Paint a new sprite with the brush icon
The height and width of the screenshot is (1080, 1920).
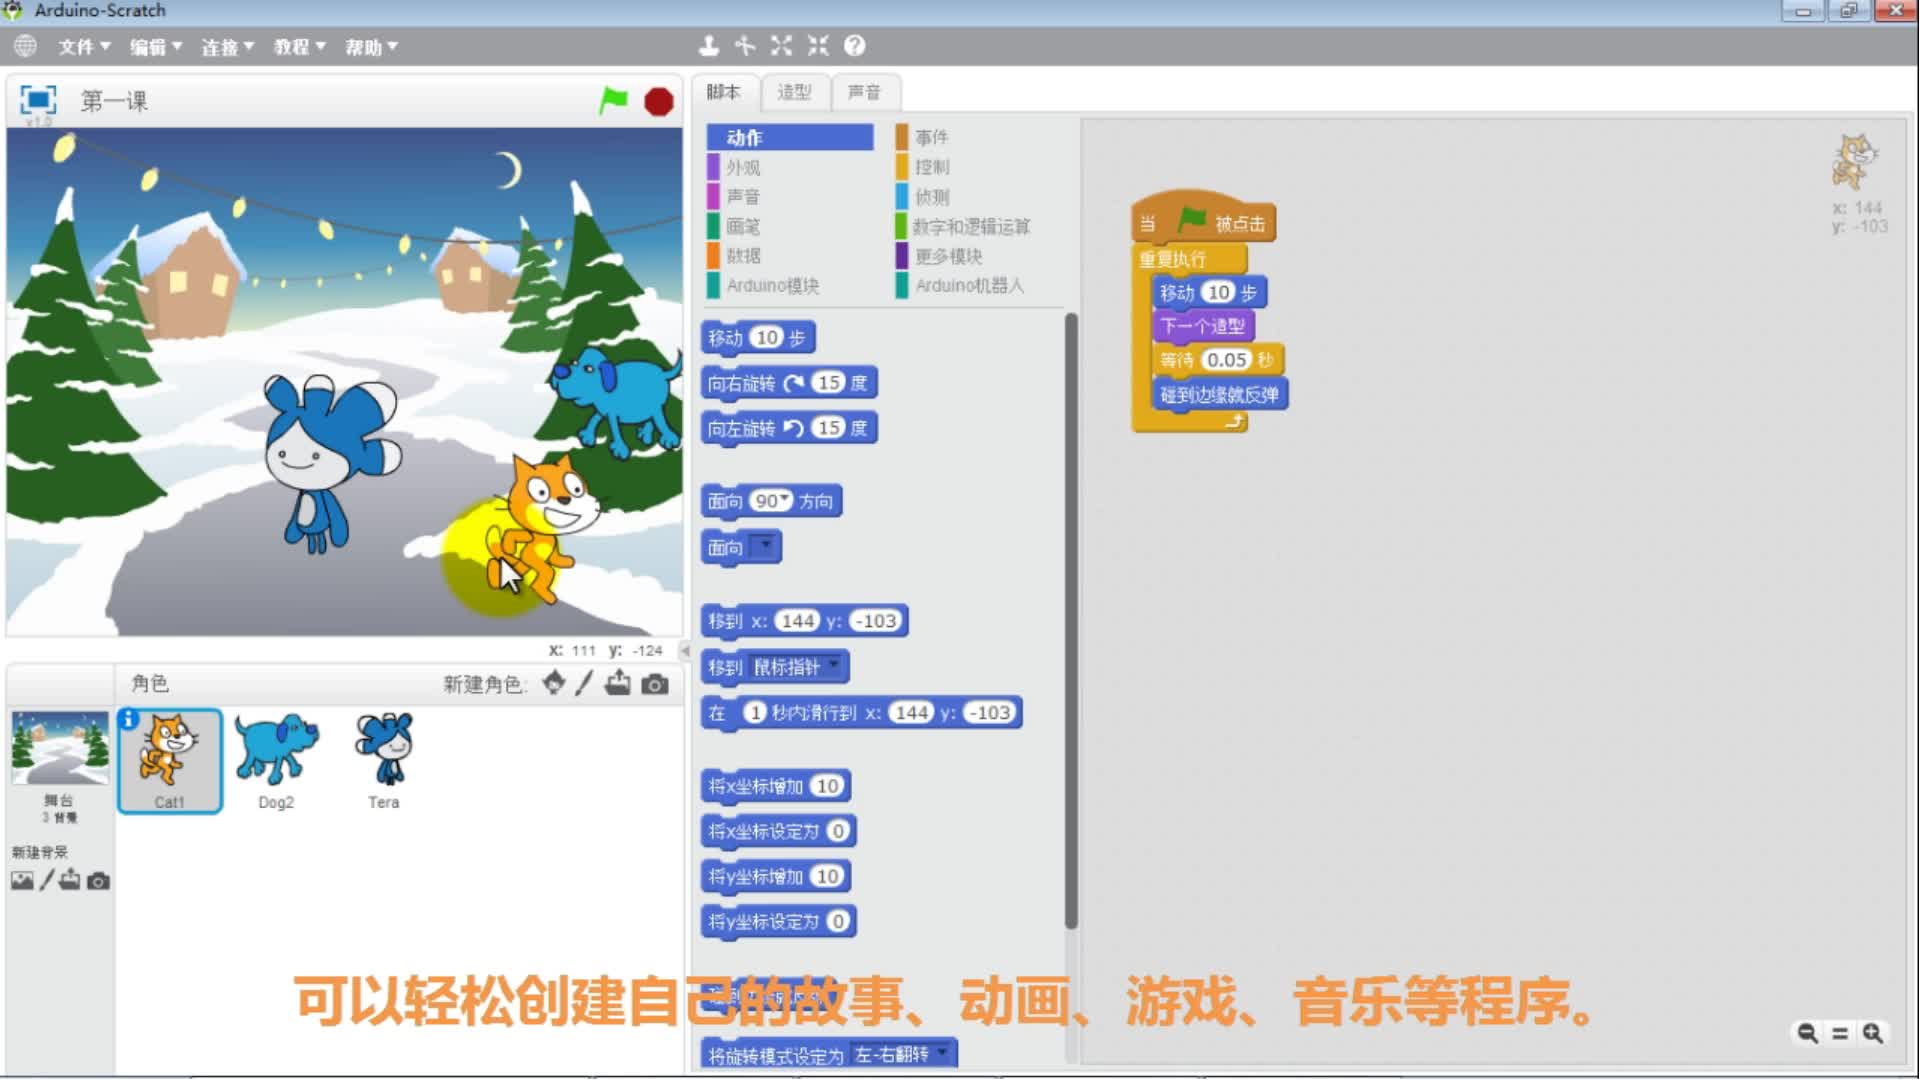585,684
